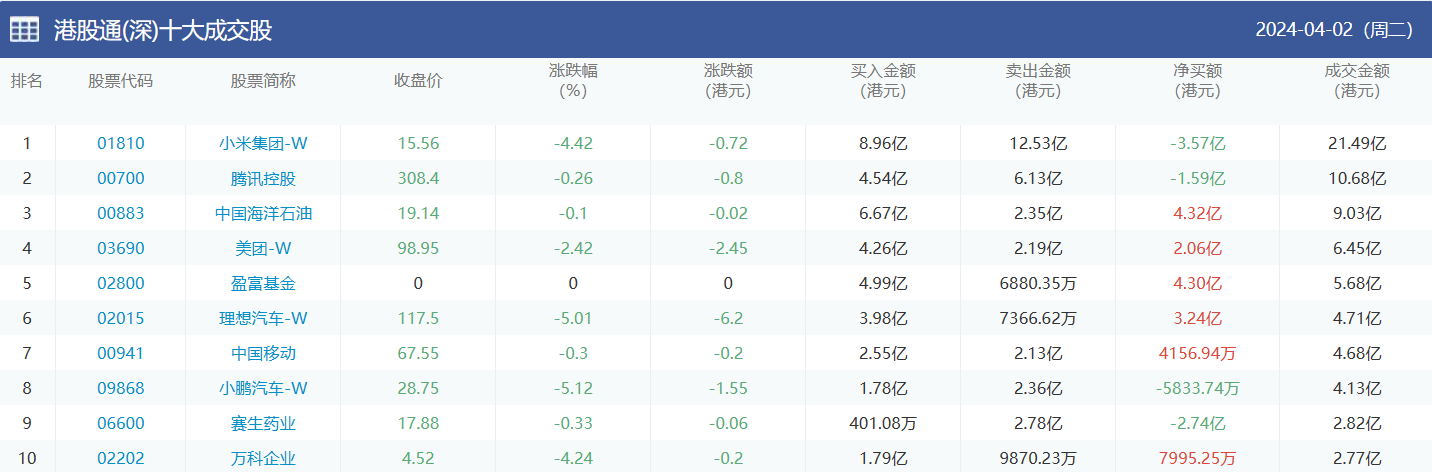This screenshot has width=1432, height=472.
Task: Click stock code 06600
Action: pos(121,423)
